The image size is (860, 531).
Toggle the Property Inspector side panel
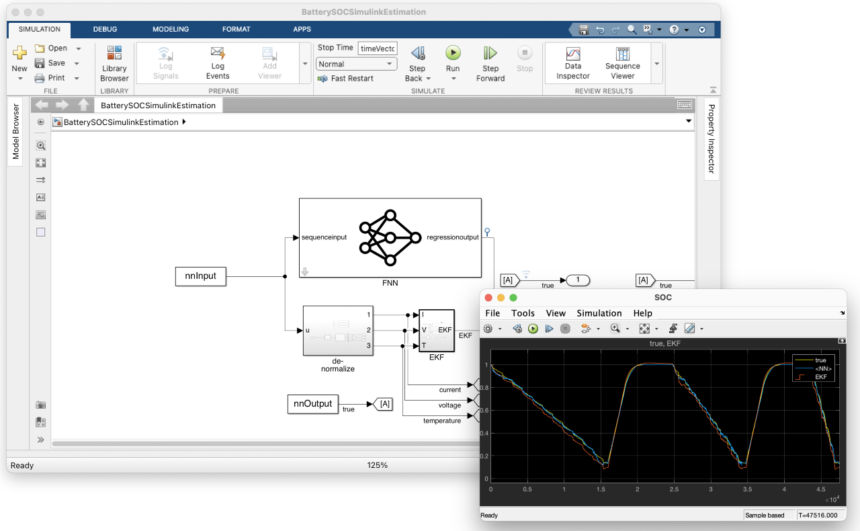tap(711, 139)
